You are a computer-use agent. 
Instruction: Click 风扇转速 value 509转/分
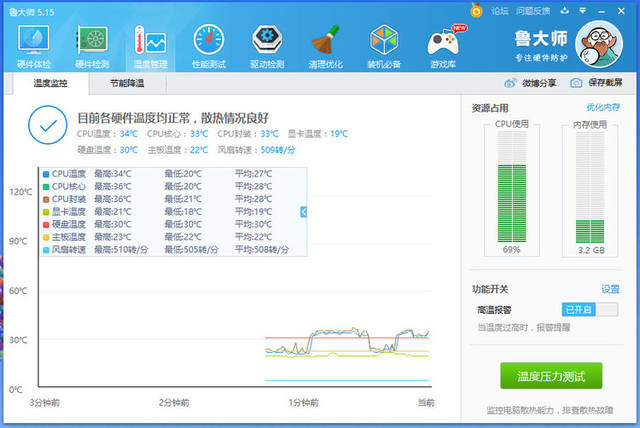278,150
